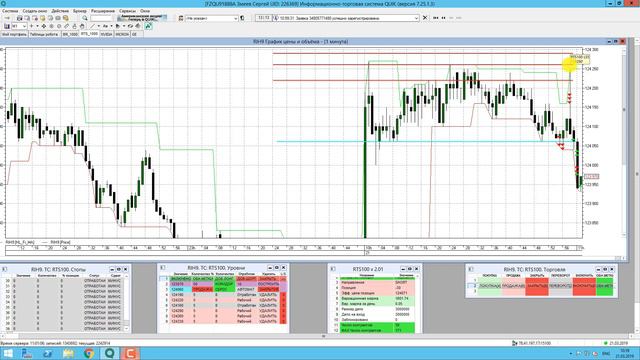The image size is (640, 360).
Task: Open the Окна menu
Action: click(145, 11)
